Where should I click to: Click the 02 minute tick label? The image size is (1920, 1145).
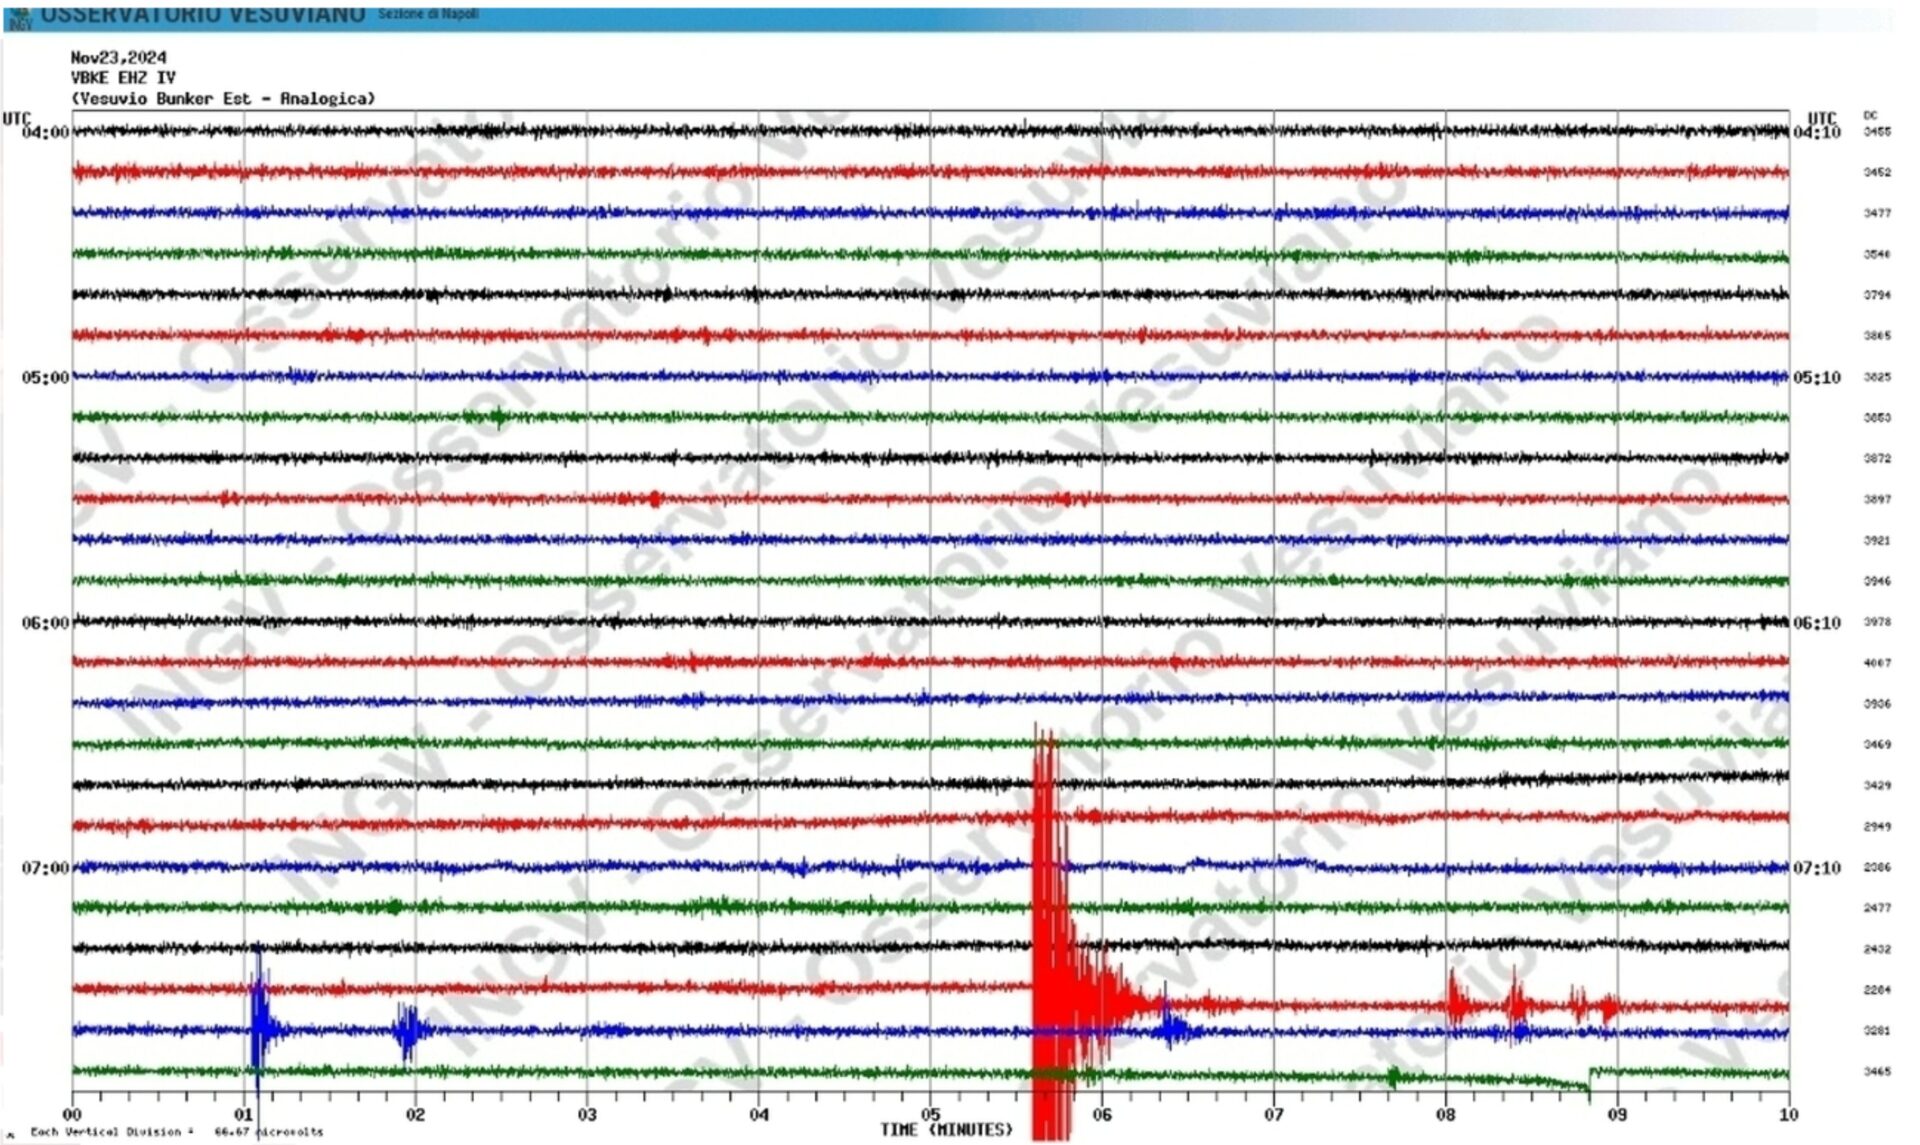coord(415,1114)
